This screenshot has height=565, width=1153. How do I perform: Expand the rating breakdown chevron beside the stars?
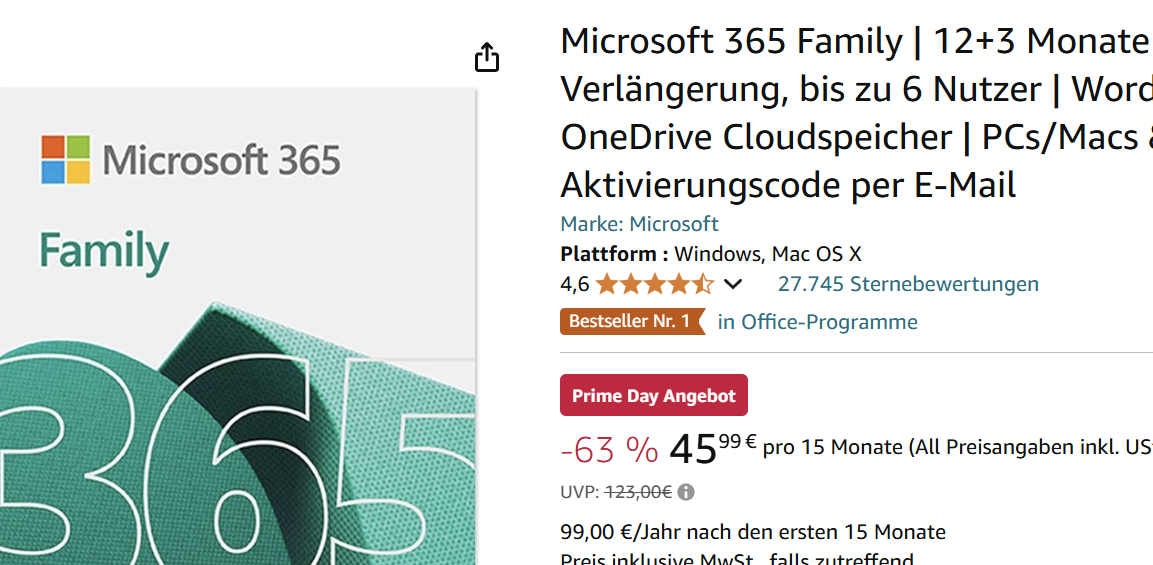[x=733, y=284]
